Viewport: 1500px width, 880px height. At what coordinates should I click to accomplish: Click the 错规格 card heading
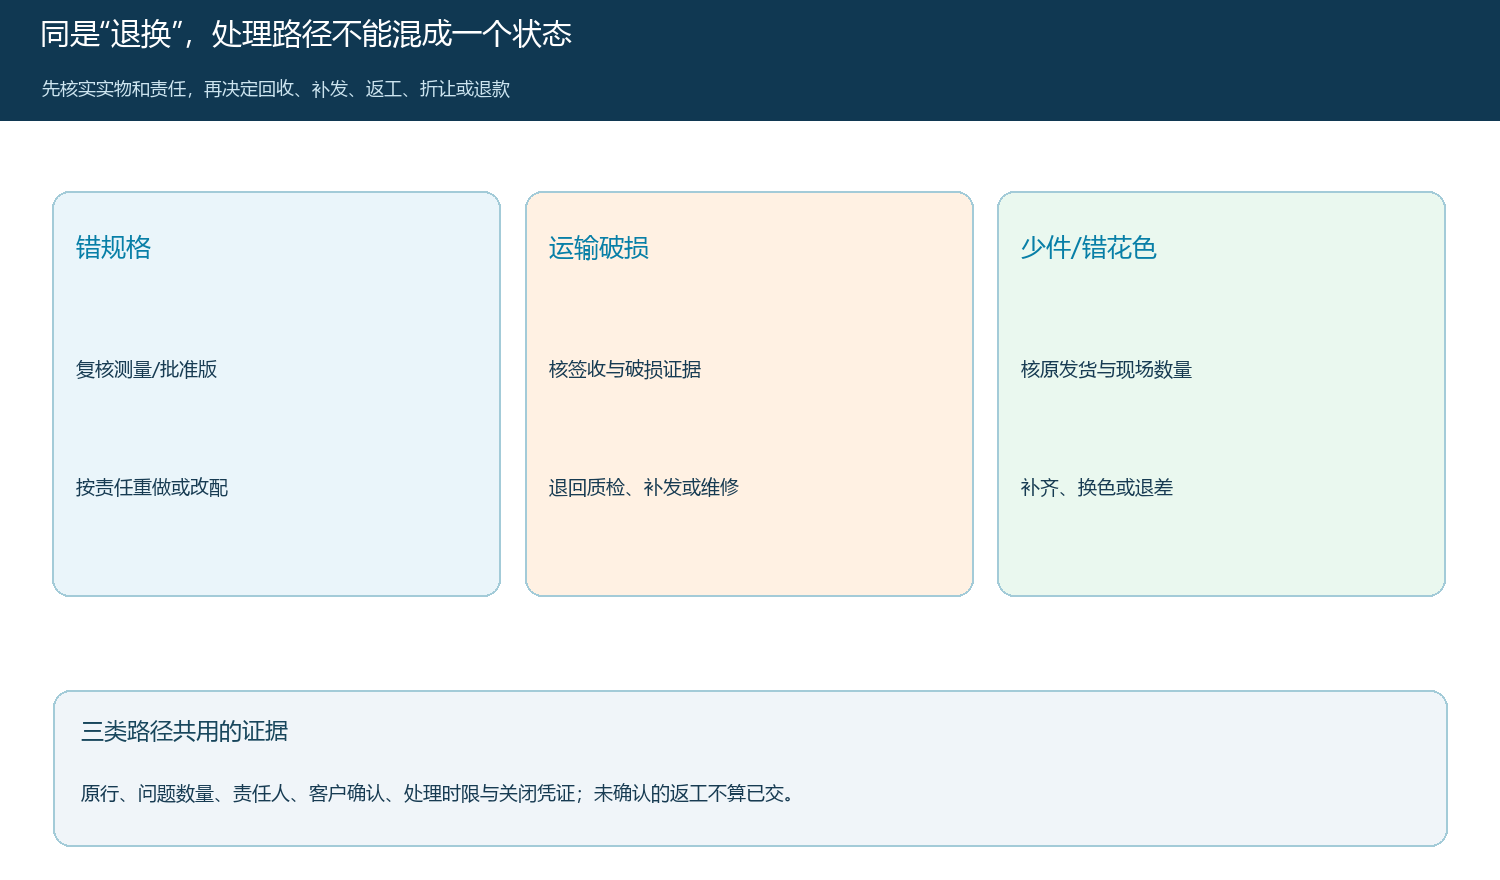coord(113,248)
